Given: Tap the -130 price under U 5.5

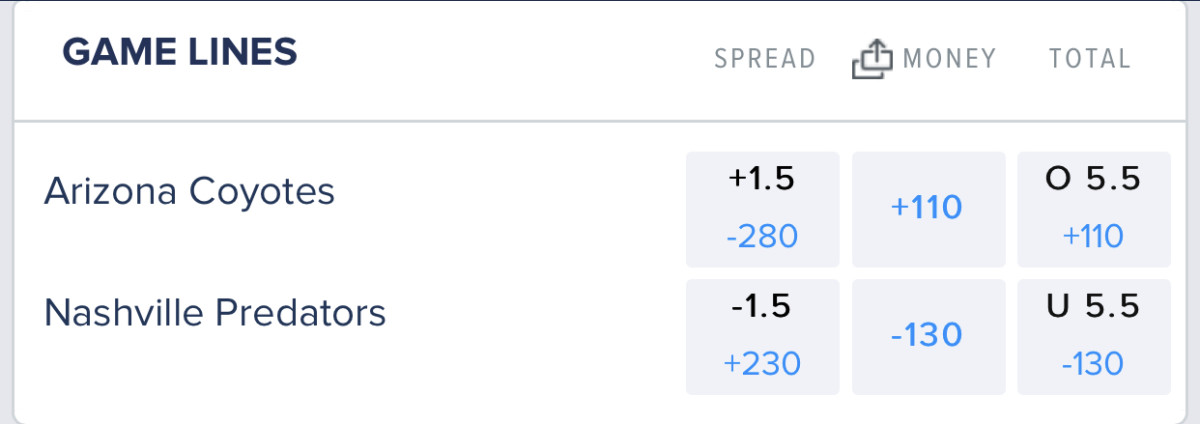Looking at the screenshot, I should tap(1094, 364).
